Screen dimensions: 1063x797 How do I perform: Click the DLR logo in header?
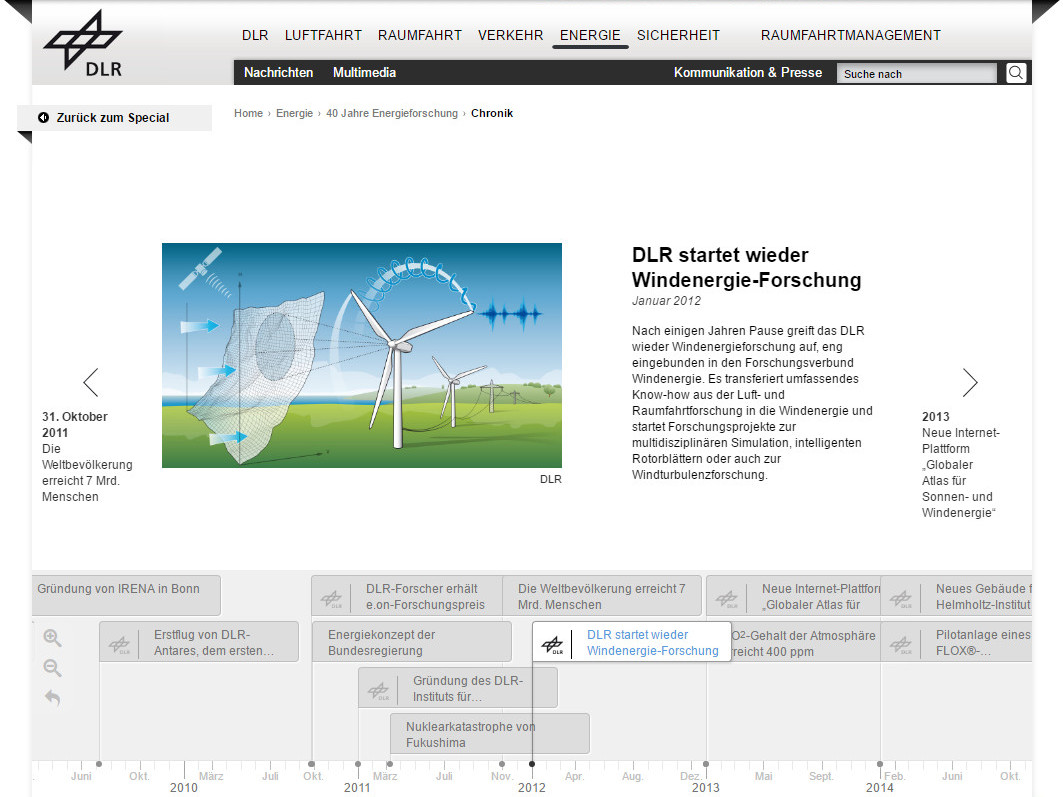click(83, 44)
